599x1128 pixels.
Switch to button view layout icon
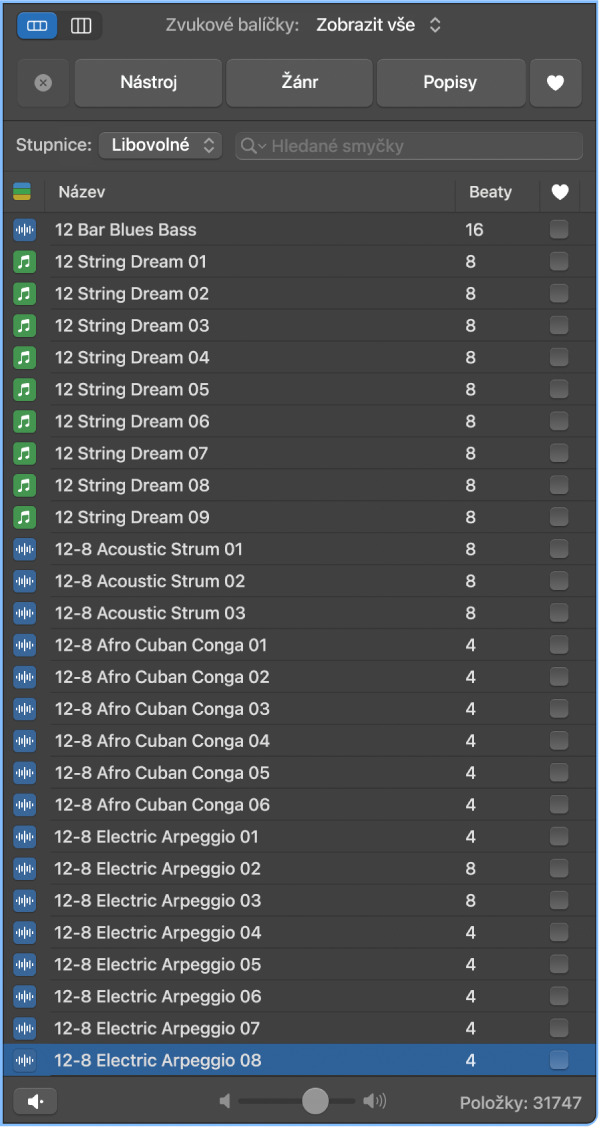[x=37, y=26]
